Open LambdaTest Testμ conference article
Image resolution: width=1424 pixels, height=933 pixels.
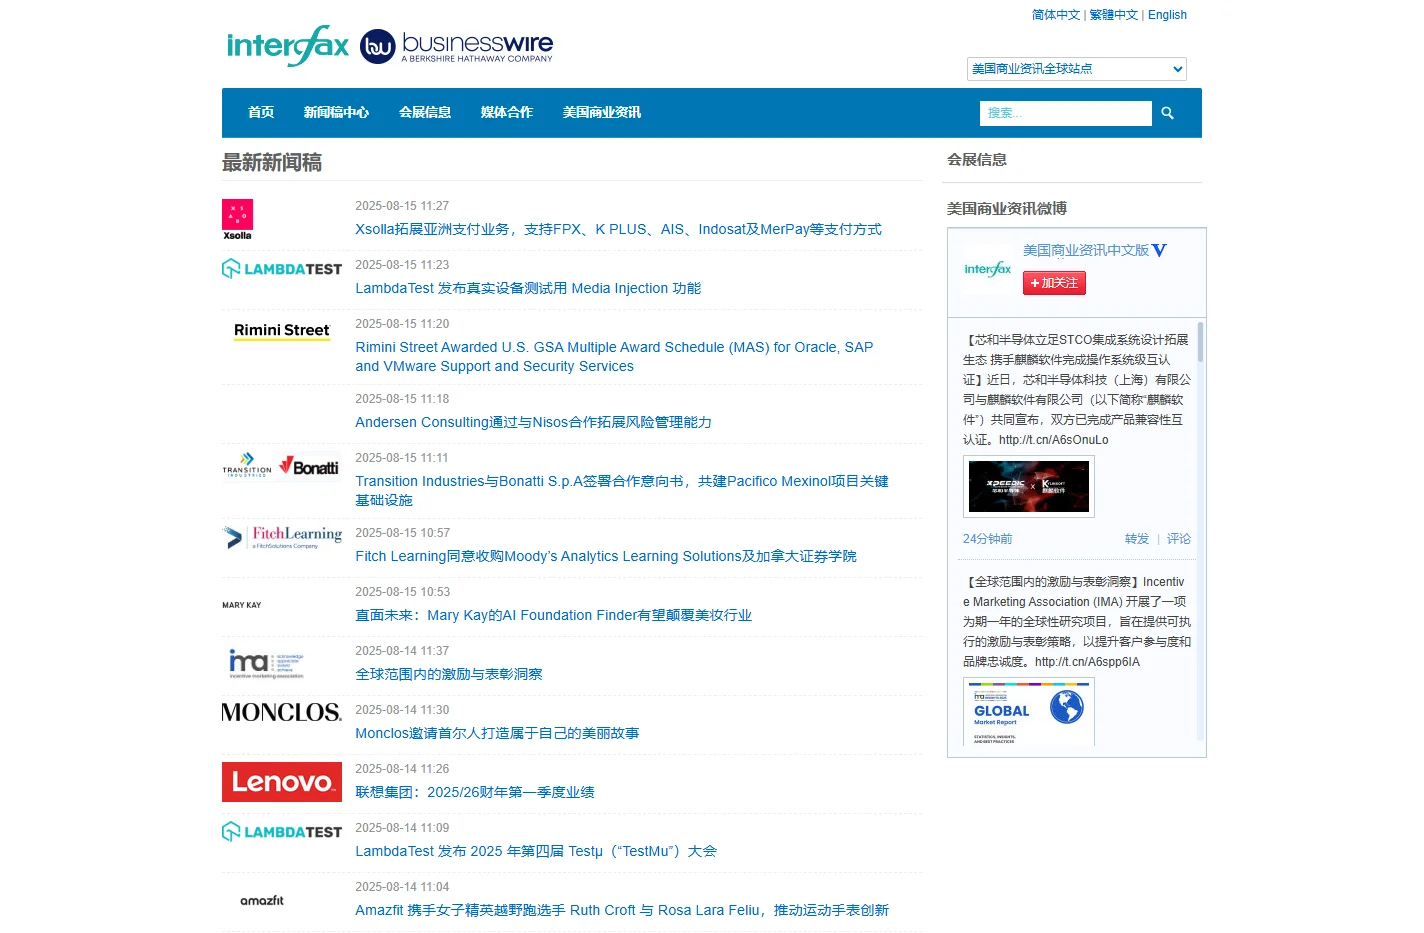tap(536, 851)
